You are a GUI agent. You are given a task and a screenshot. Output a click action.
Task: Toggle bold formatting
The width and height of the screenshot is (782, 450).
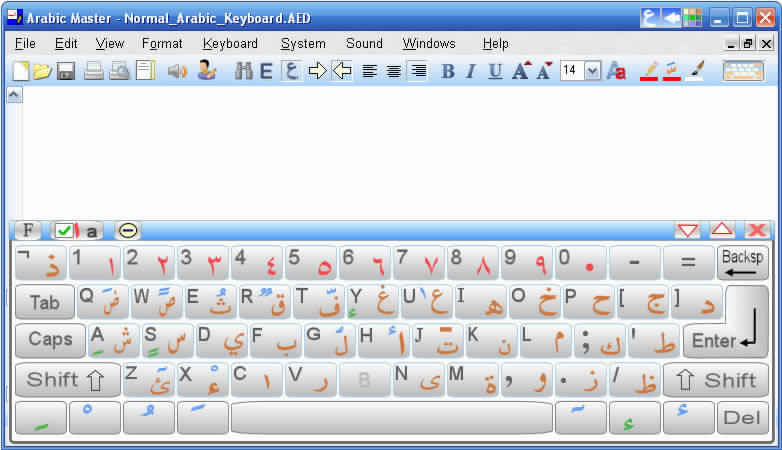448,72
